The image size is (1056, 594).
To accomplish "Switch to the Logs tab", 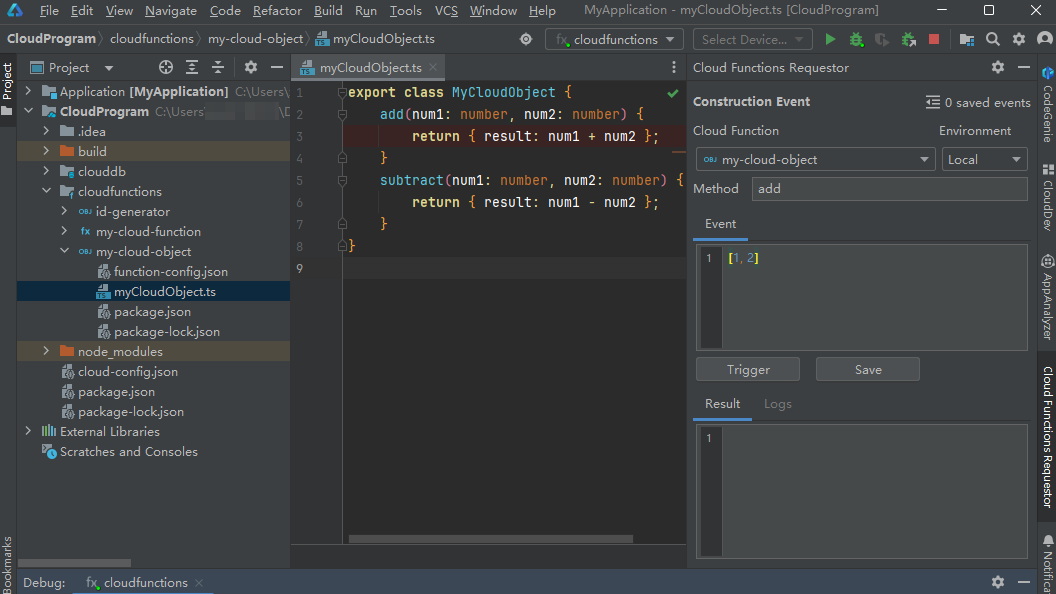I will tap(777, 404).
